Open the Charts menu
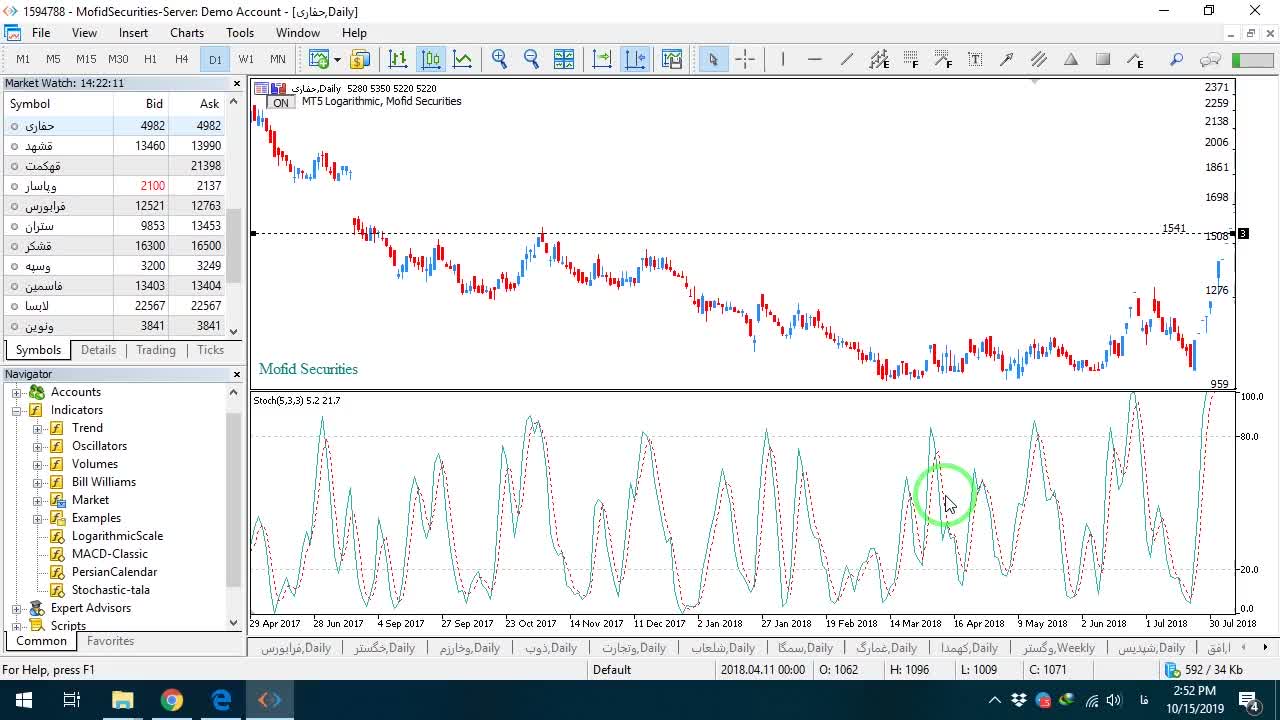The width and height of the screenshot is (1280, 720). 187,33
